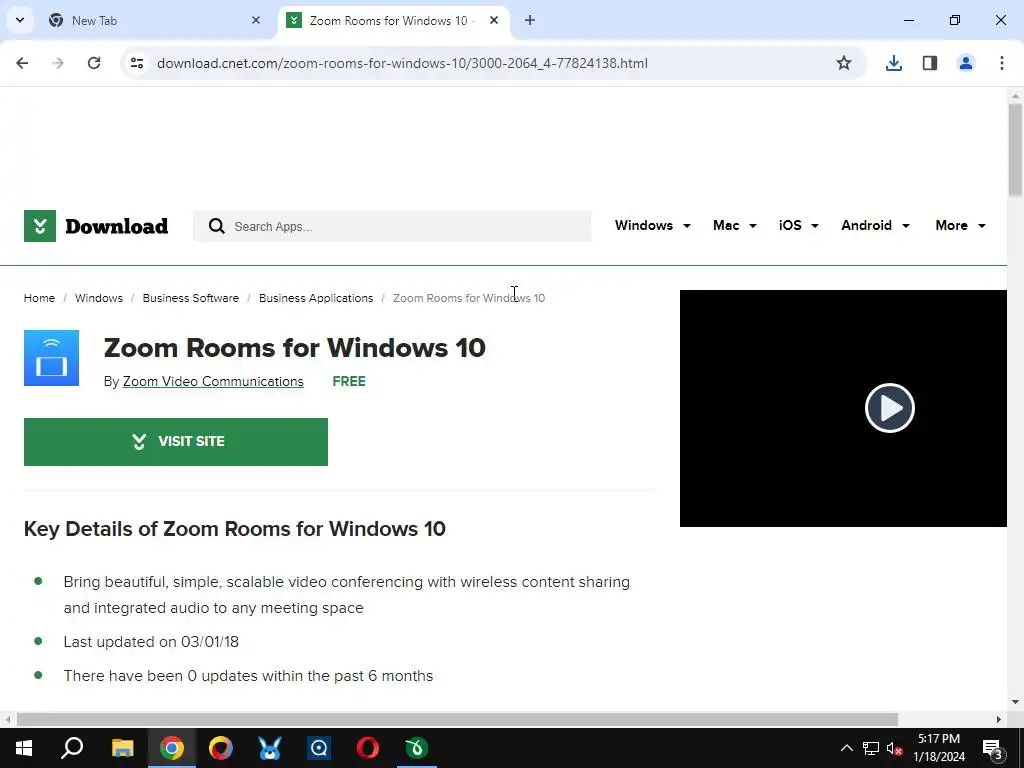
Task: Focus the Search Apps field
Action: point(392,226)
